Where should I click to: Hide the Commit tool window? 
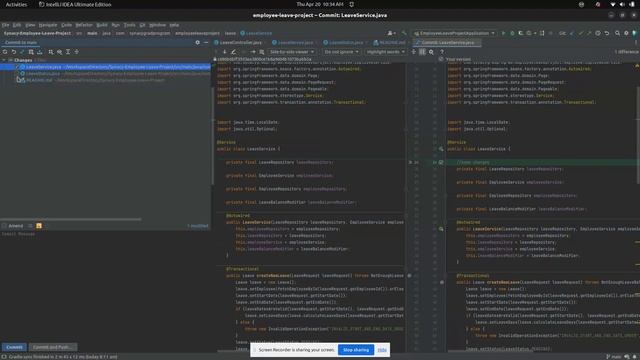pyautogui.click(x=206, y=42)
